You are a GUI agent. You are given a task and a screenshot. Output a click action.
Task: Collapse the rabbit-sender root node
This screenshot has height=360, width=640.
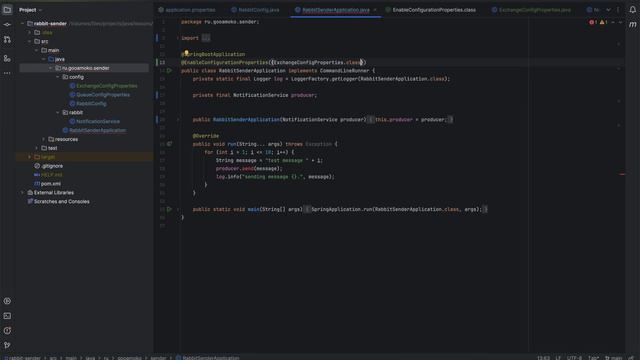pyautogui.click(x=22, y=24)
